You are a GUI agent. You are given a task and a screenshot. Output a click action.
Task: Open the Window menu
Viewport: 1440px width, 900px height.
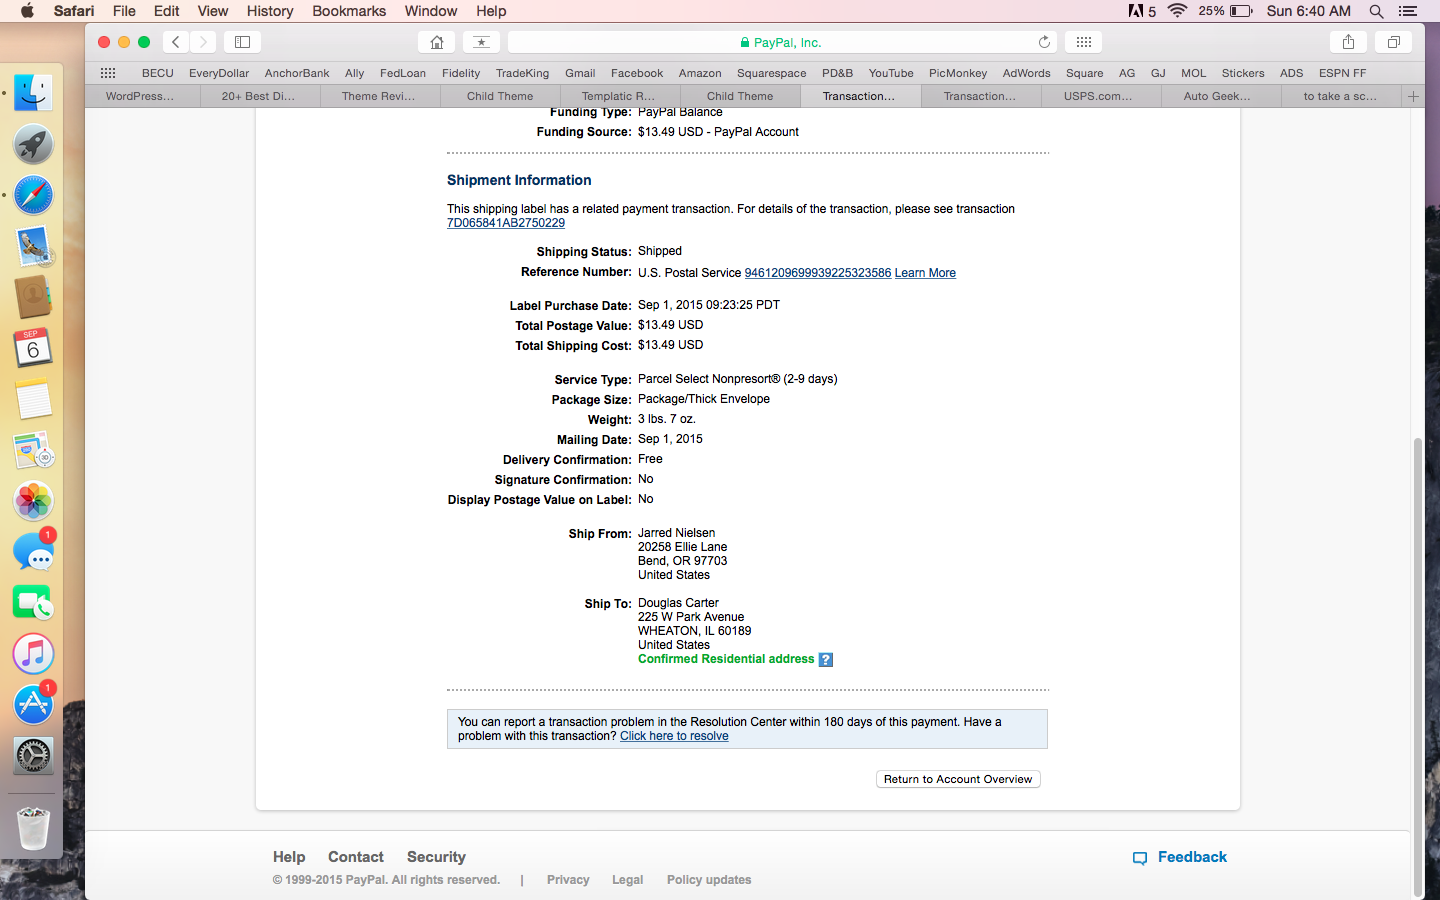431,11
